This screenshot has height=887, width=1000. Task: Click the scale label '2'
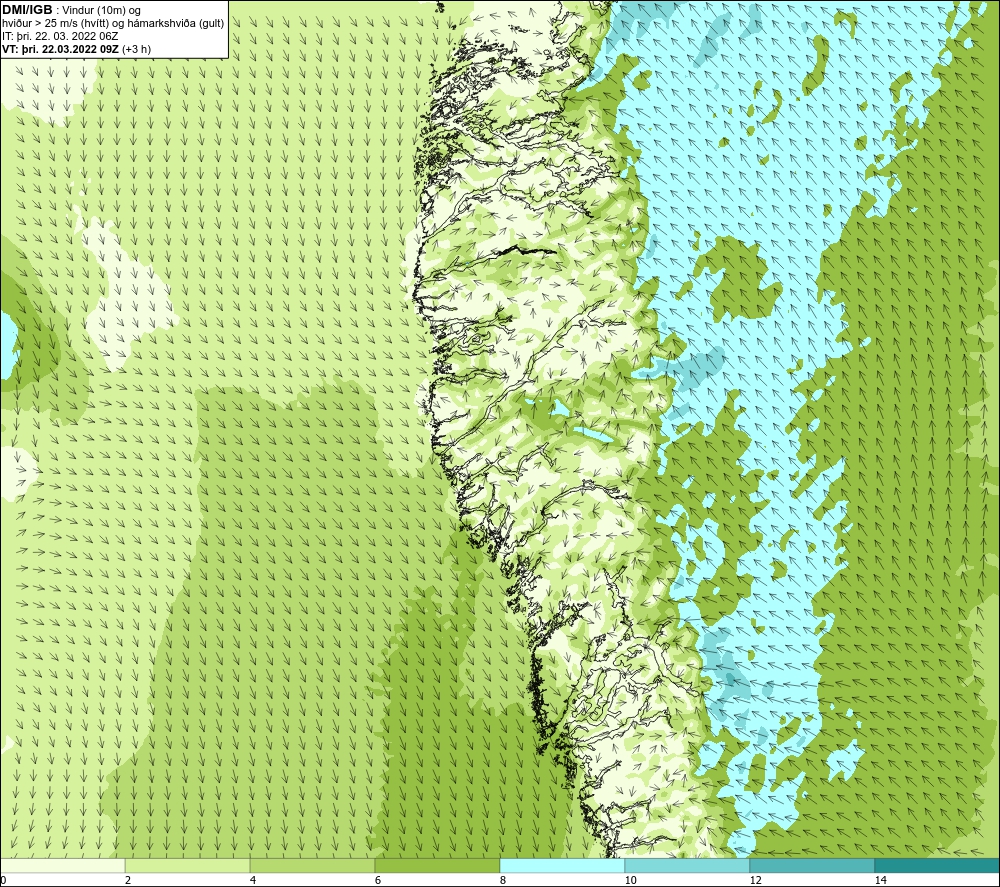(x=128, y=880)
